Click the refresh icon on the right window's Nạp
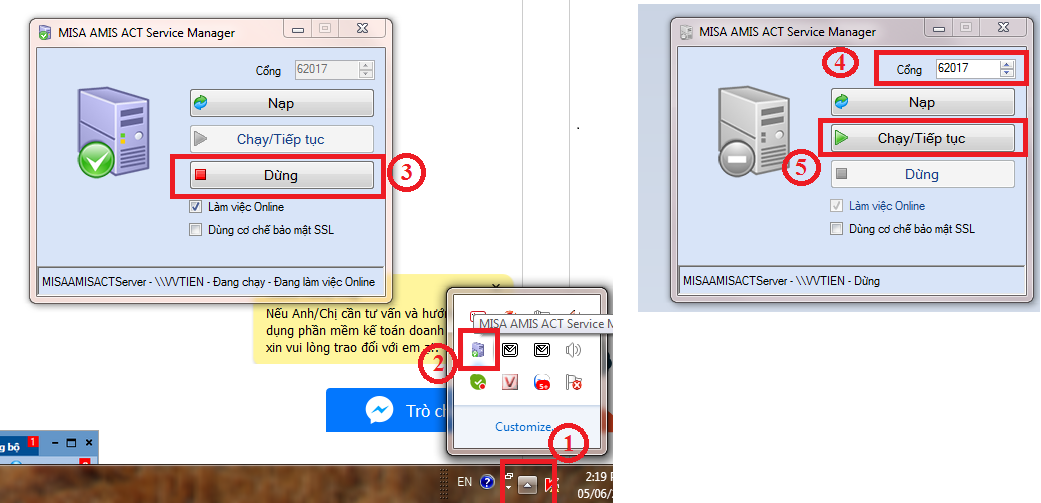Image resolution: width=1041 pixels, height=503 pixels. [841, 102]
